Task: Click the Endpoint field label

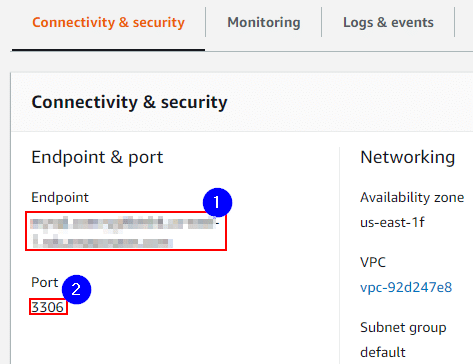Action: coord(60,197)
